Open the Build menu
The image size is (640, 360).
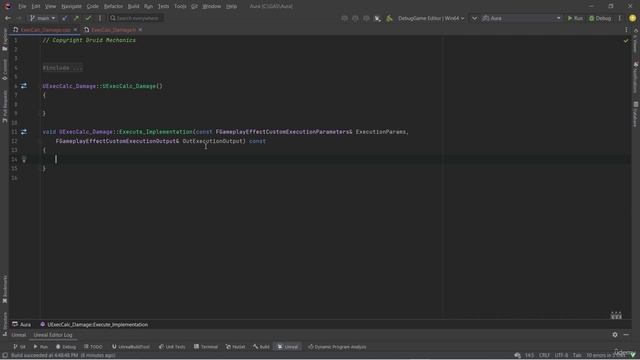click(133, 6)
